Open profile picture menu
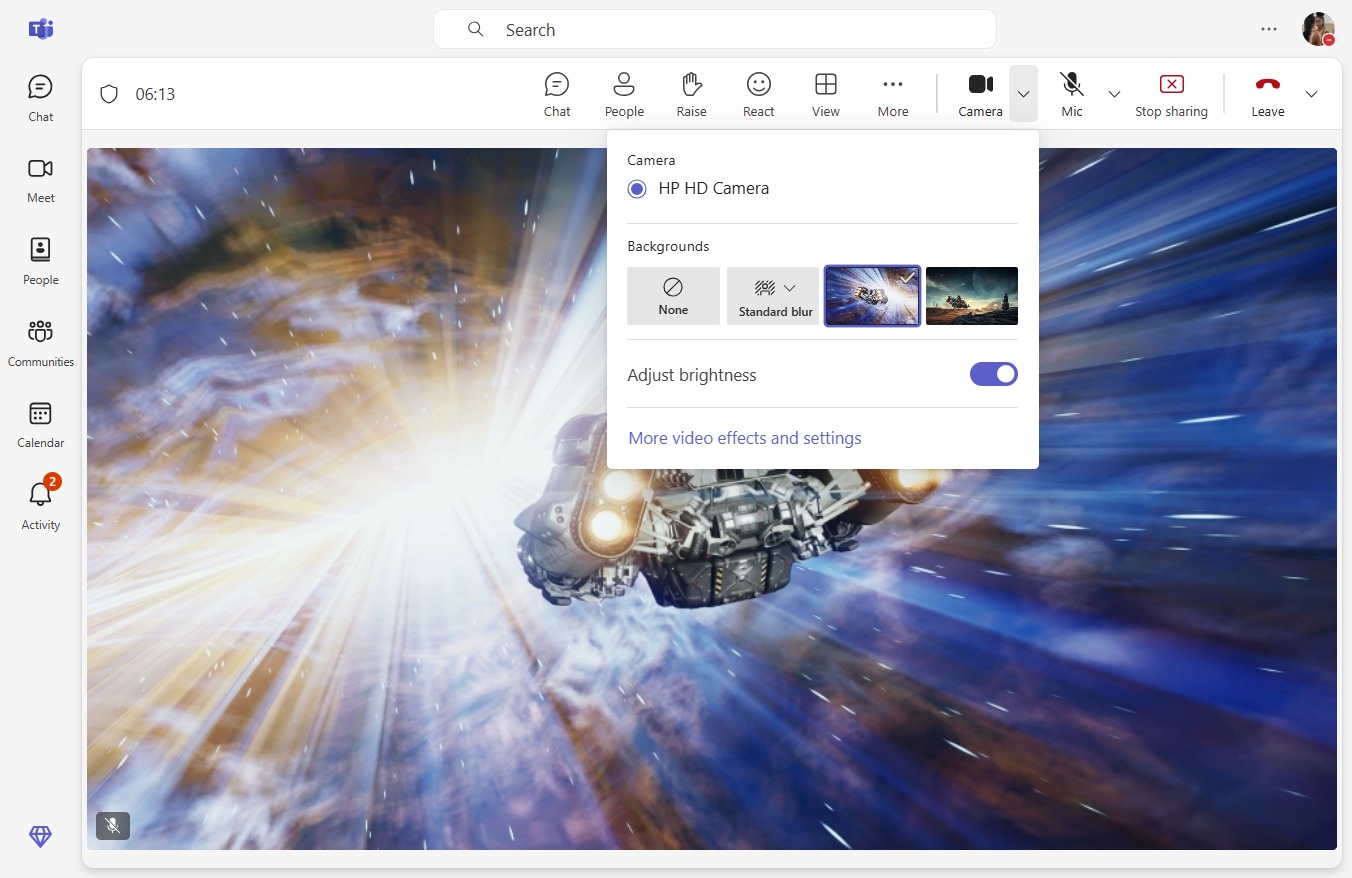Viewport: 1352px width, 878px height. click(1318, 29)
